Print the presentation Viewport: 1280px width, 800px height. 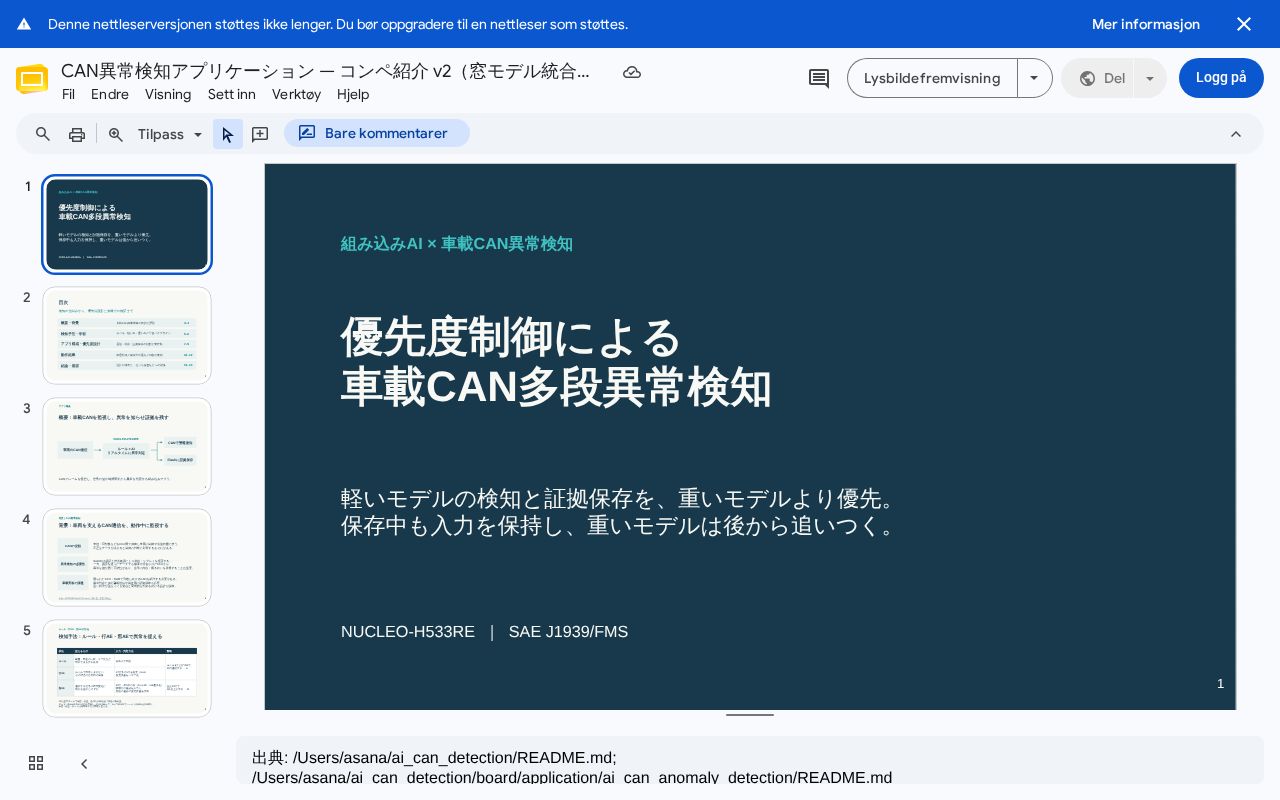click(x=77, y=134)
